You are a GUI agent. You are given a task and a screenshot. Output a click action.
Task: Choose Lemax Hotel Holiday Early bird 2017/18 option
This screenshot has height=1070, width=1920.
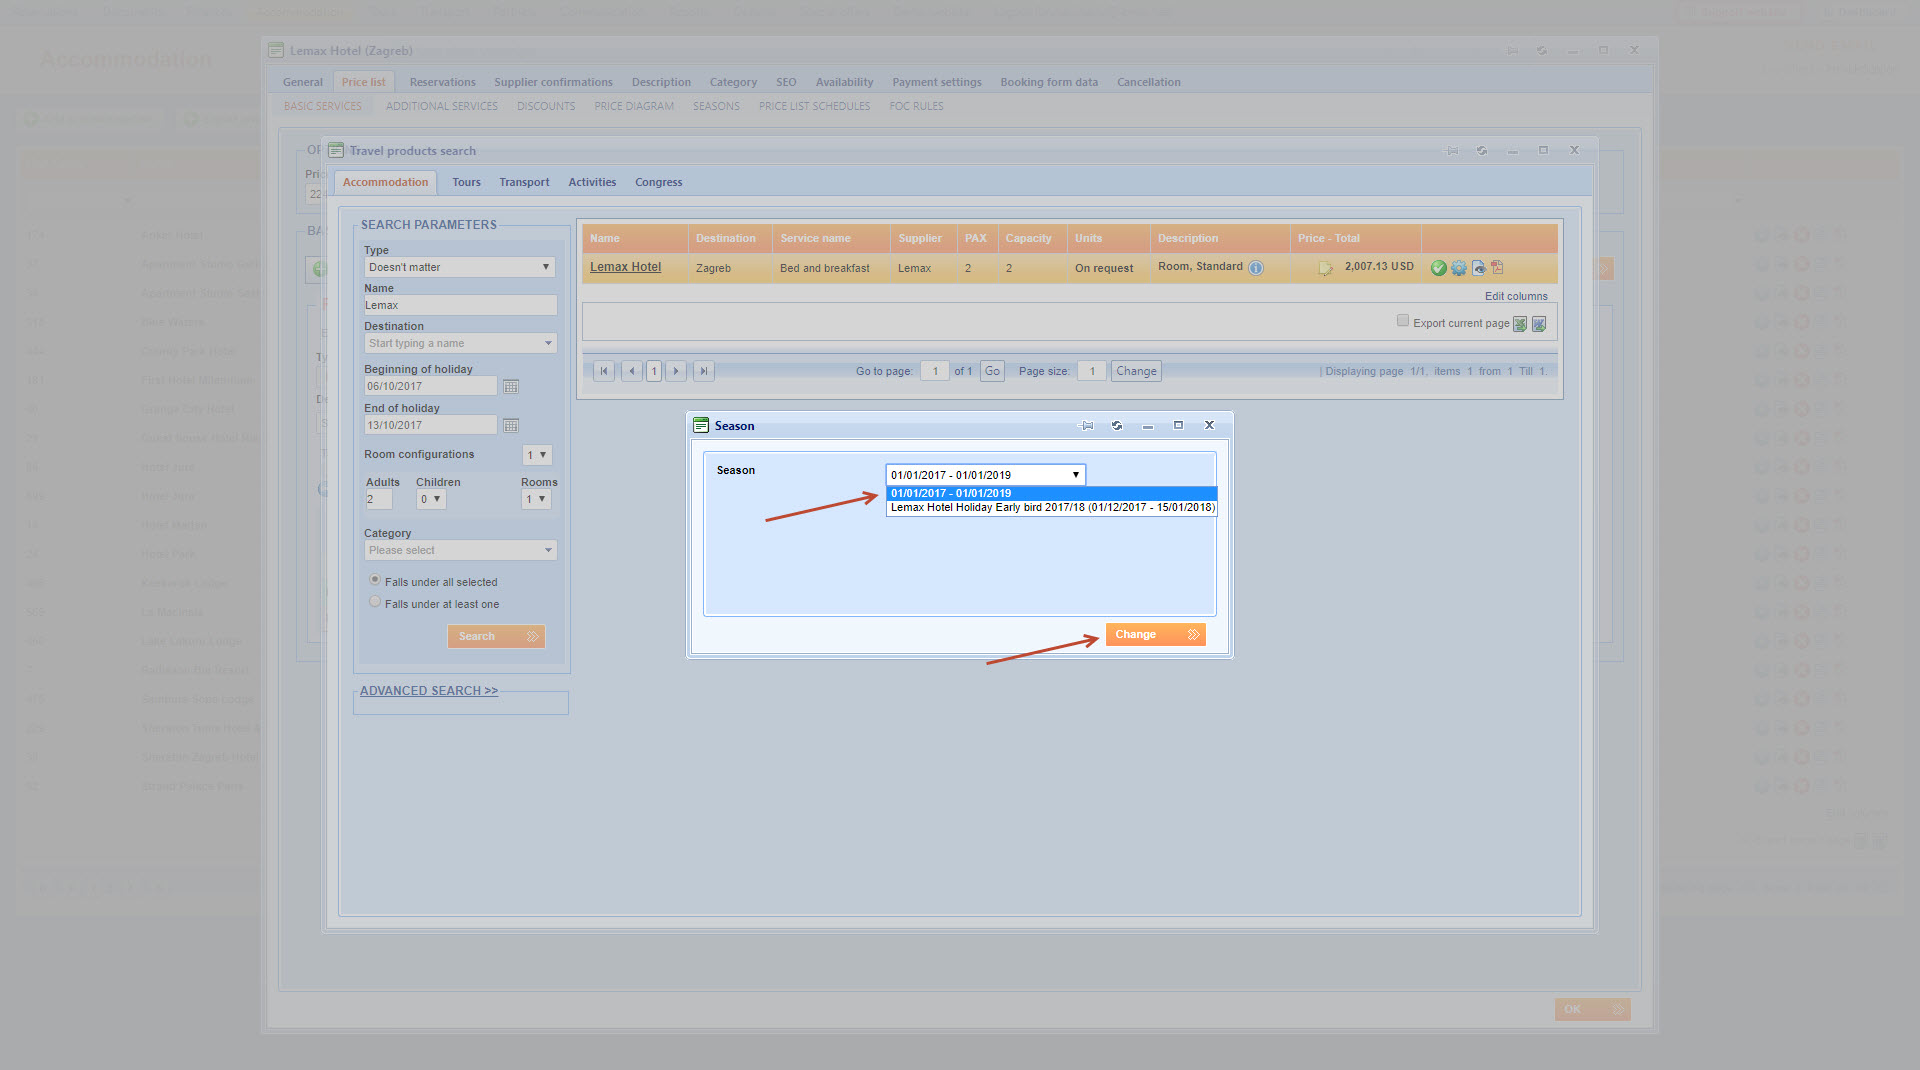click(x=1051, y=507)
